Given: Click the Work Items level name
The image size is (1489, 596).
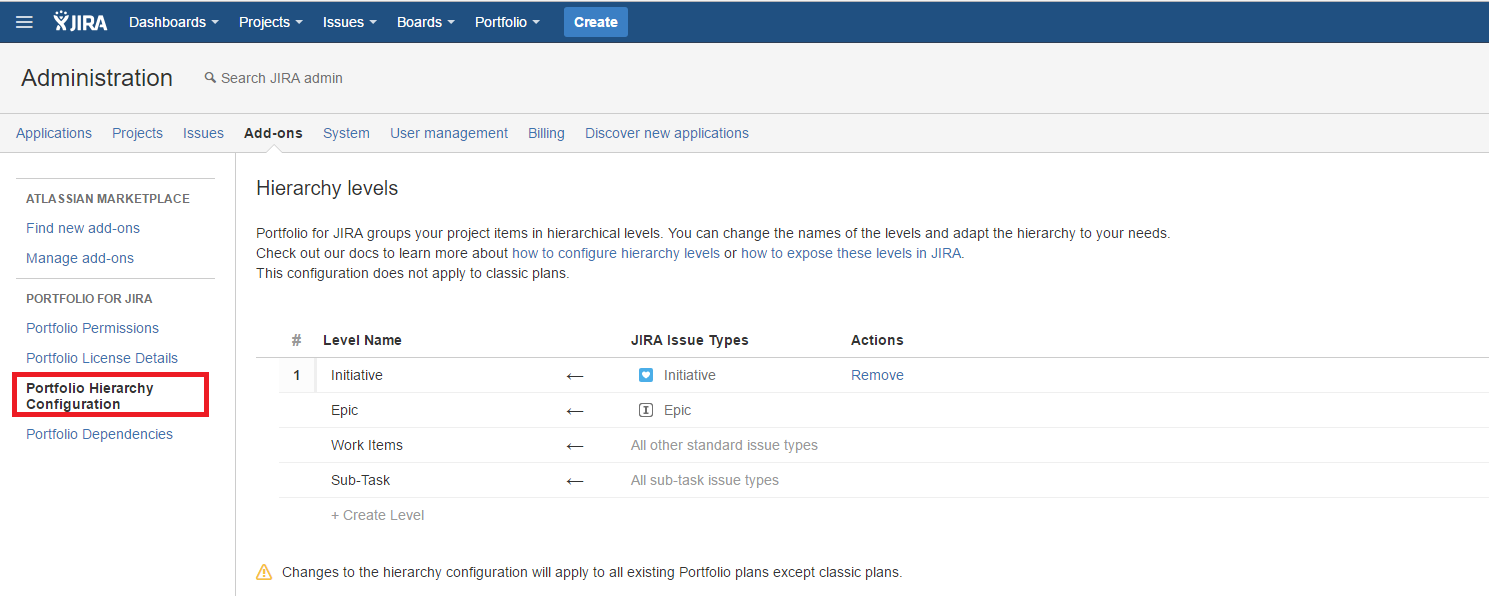Looking at the screenshot, I should (x=367, y=445).
